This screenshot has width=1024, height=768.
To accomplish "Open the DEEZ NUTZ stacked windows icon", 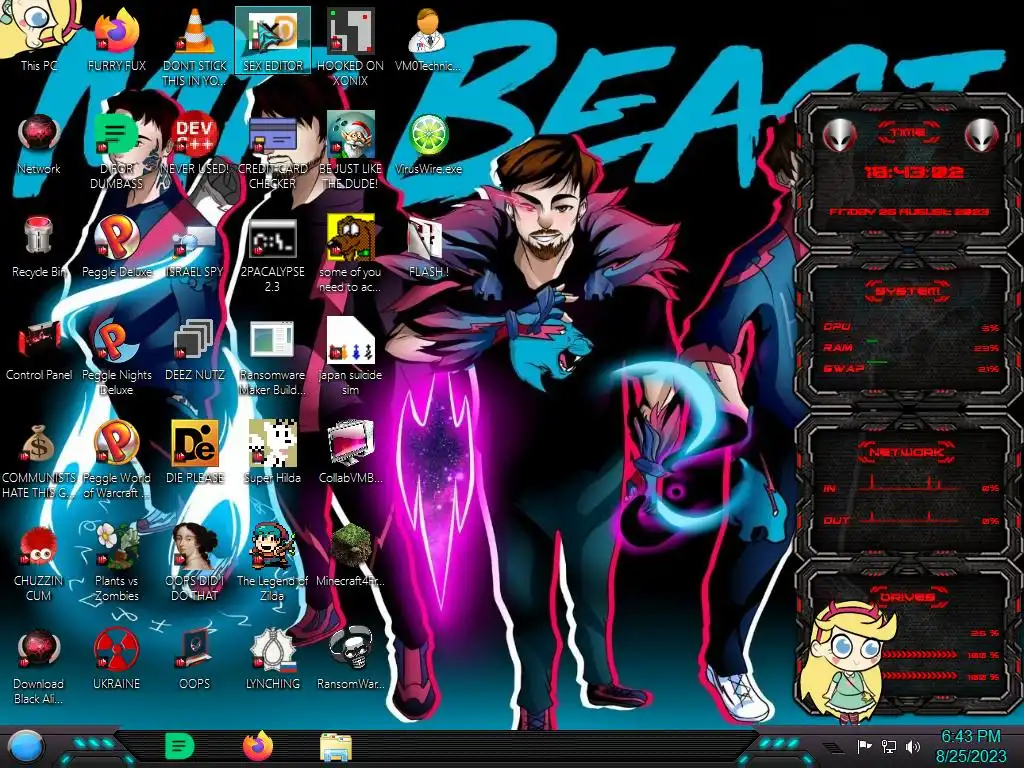I will click(x=195, y=349).
